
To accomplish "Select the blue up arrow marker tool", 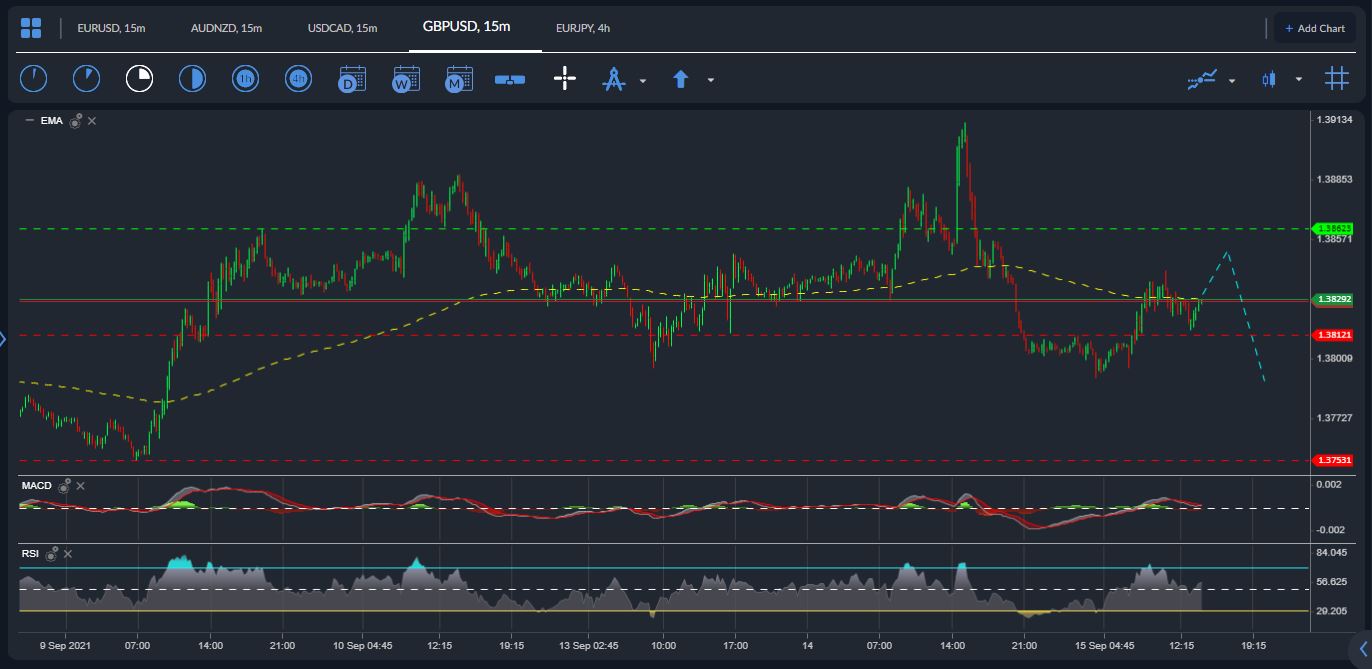I will (x=681, y=79).
